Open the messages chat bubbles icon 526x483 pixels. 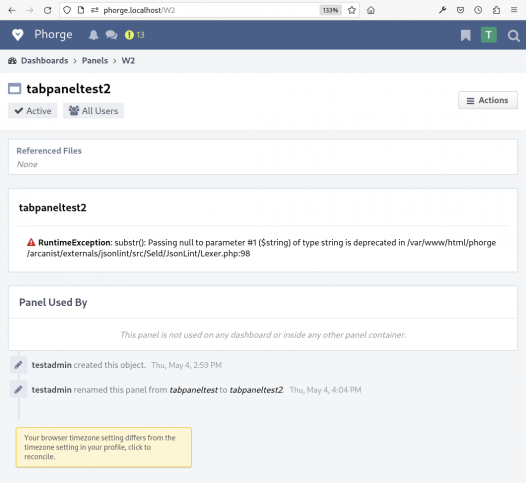click(111, 35)
